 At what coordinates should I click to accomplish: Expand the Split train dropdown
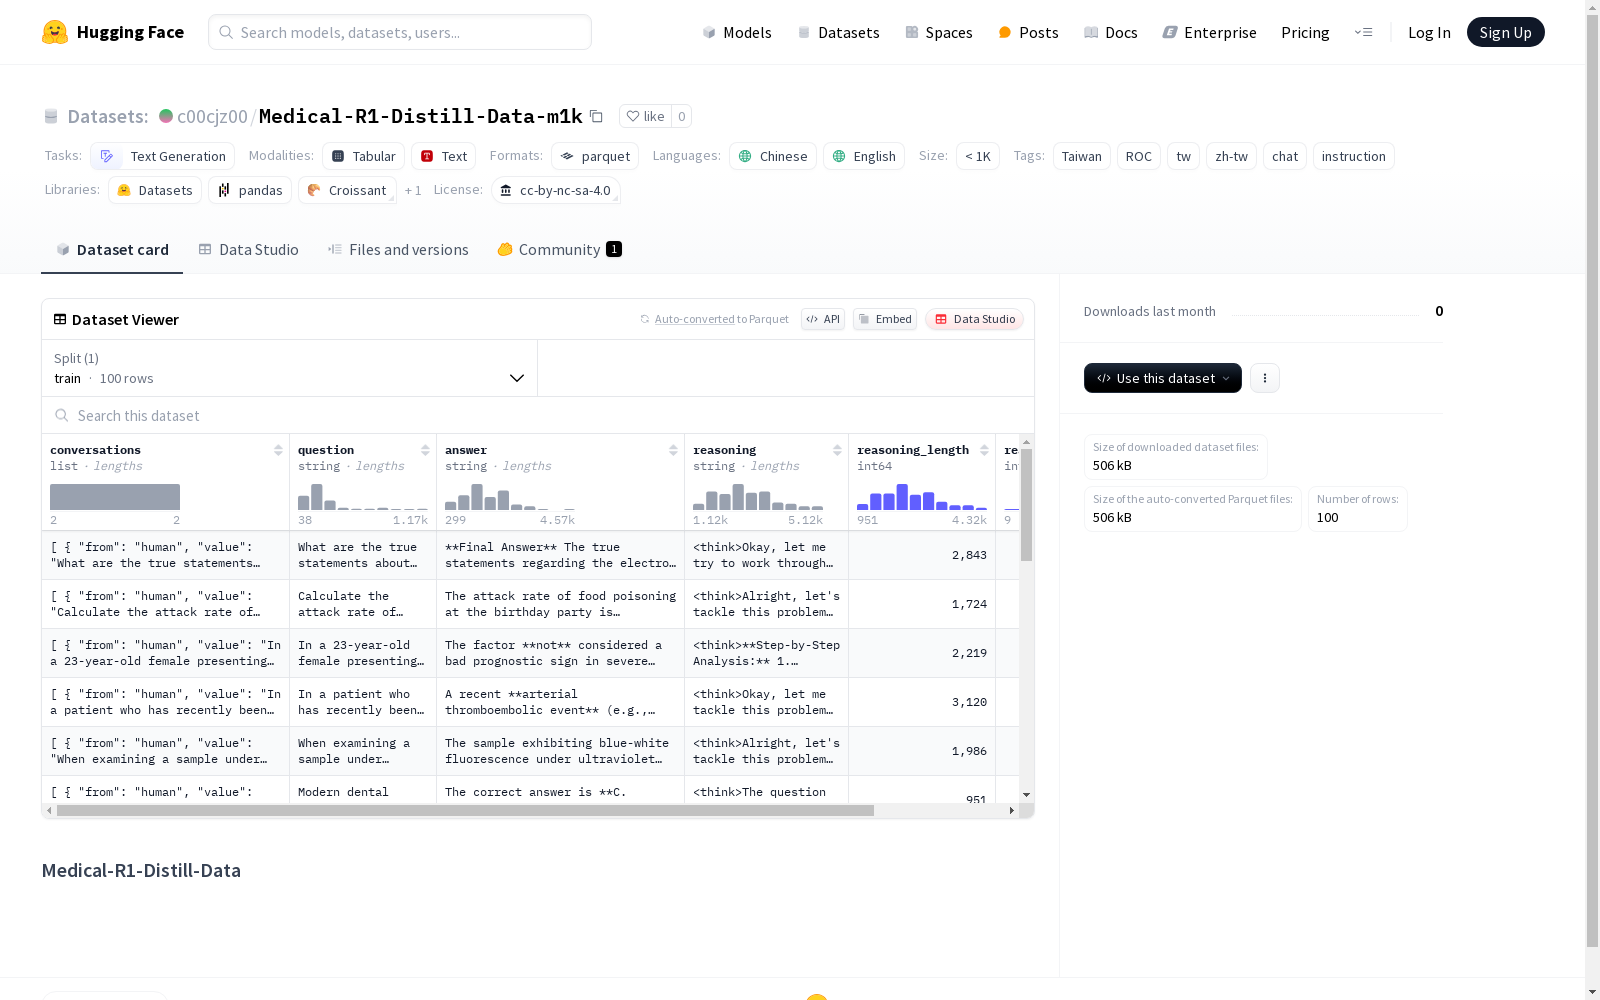pos(290,368)
